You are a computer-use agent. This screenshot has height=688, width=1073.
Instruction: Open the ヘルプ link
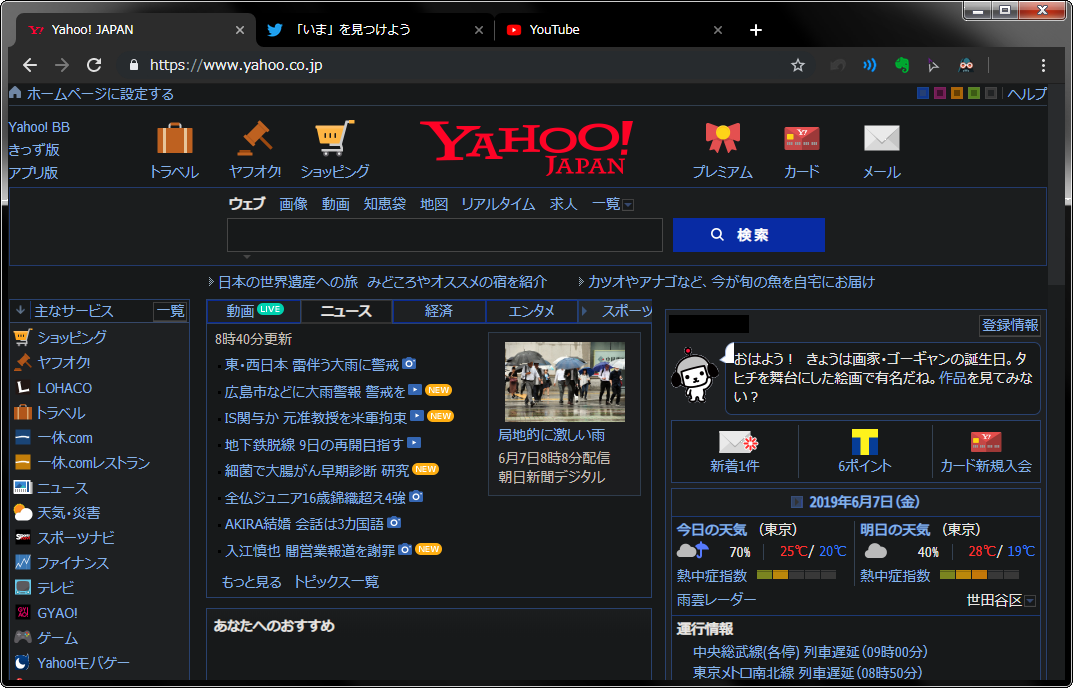click(1026, 94)
